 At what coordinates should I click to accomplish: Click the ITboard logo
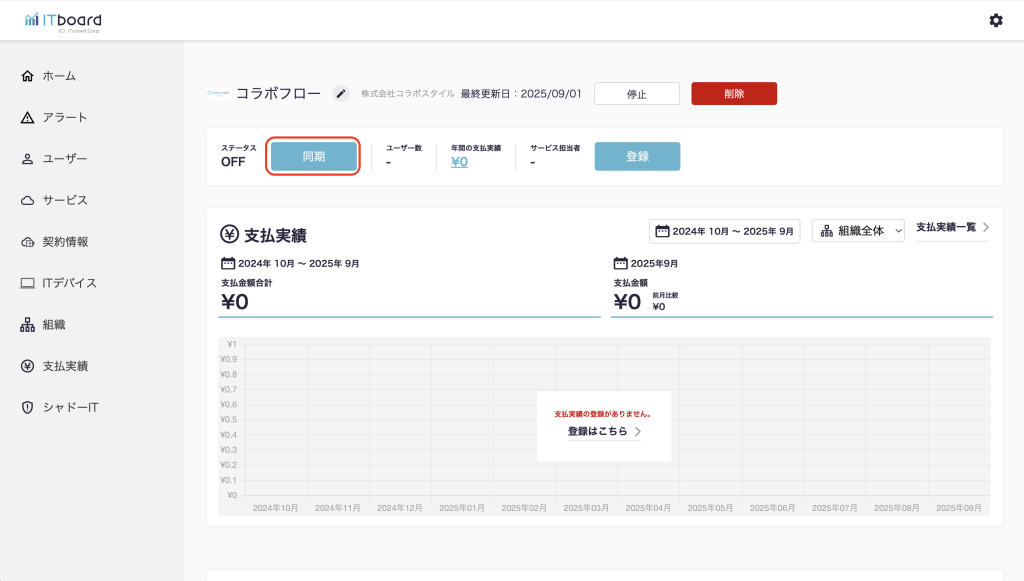(62, 21)
